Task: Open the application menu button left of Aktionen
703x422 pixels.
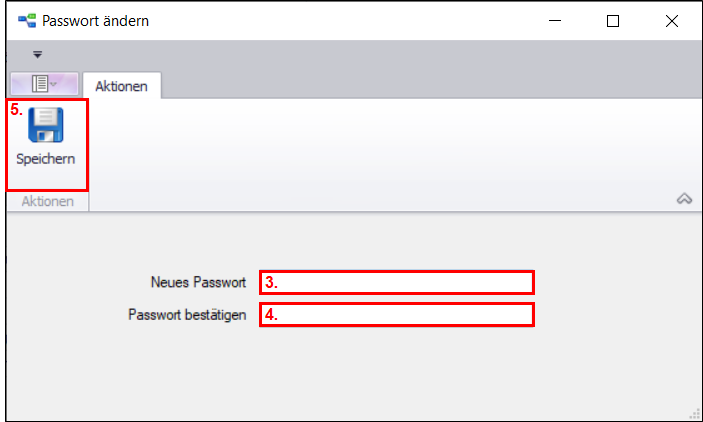Action: coord(43,85)
